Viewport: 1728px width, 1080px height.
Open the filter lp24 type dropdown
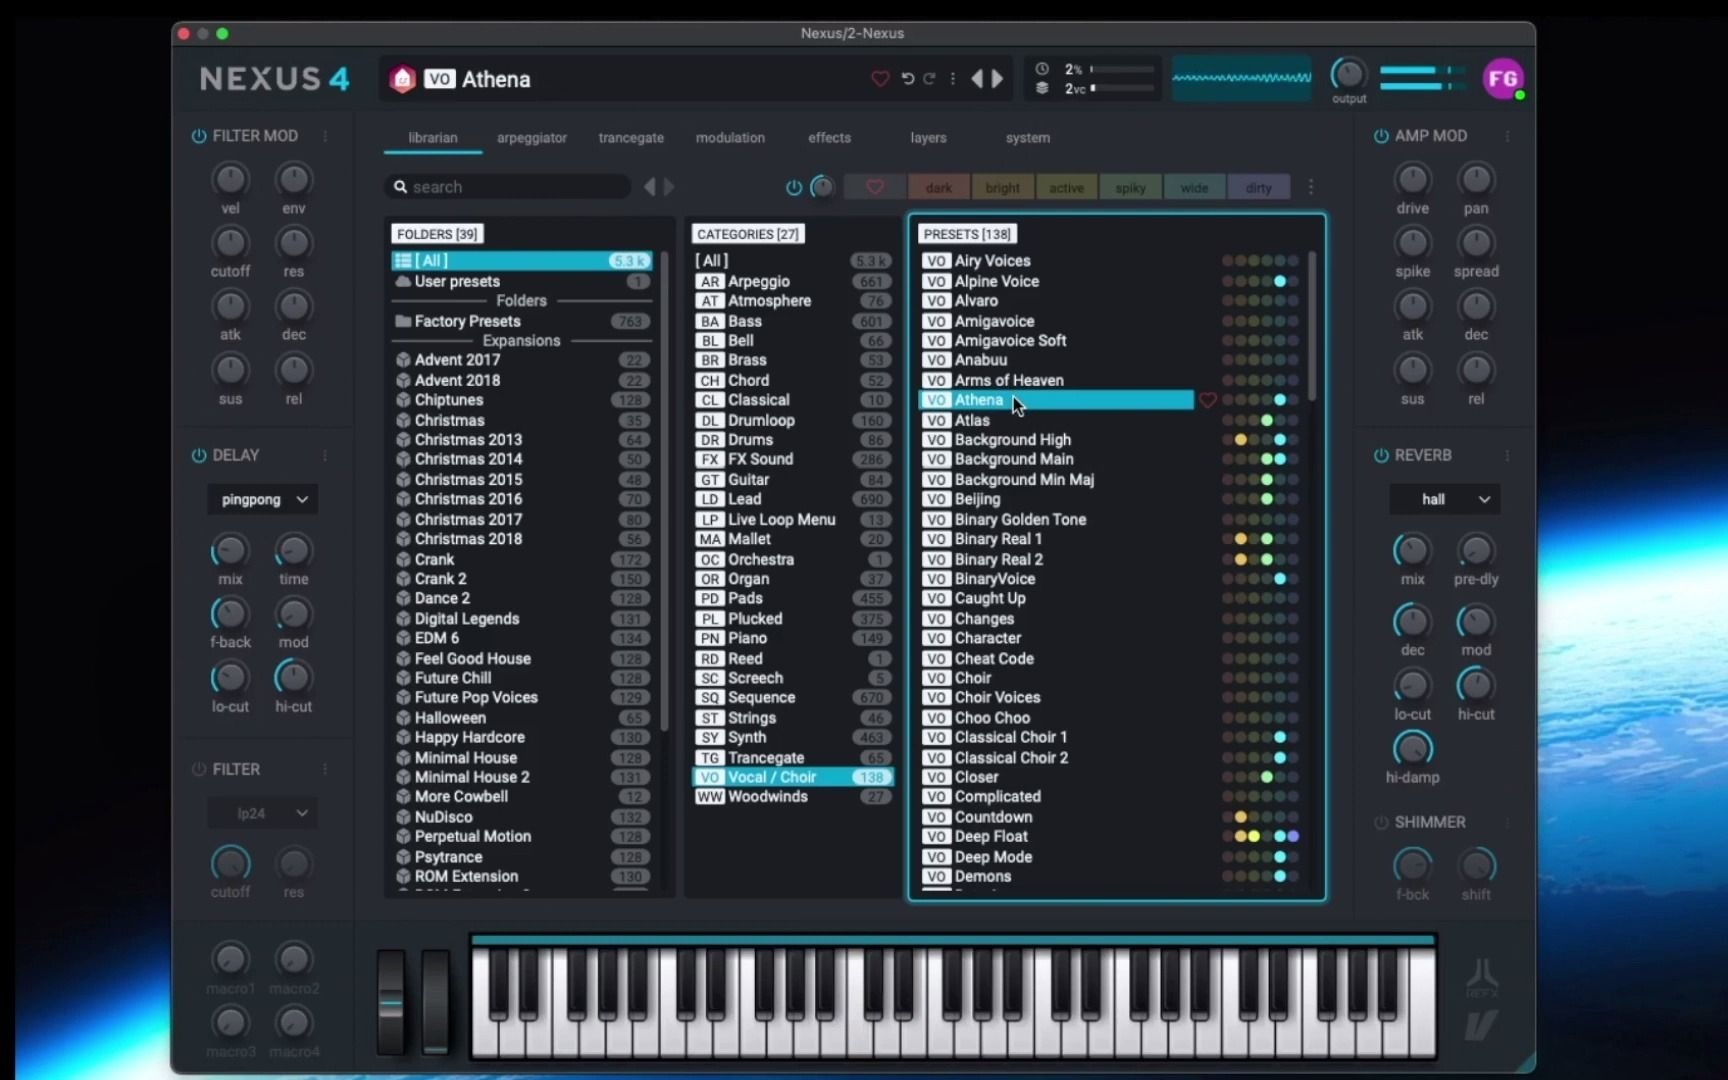tap(263, 814)
